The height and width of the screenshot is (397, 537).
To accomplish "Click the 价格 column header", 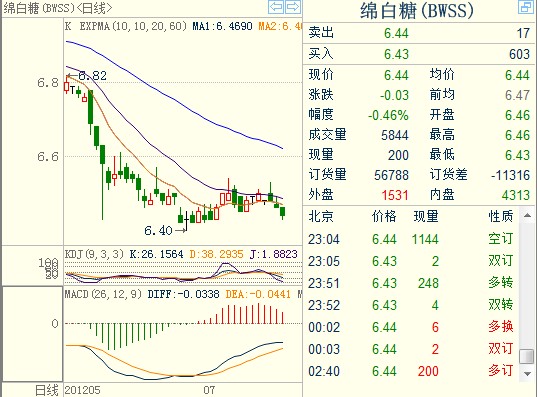I will [x=384, y=216].
